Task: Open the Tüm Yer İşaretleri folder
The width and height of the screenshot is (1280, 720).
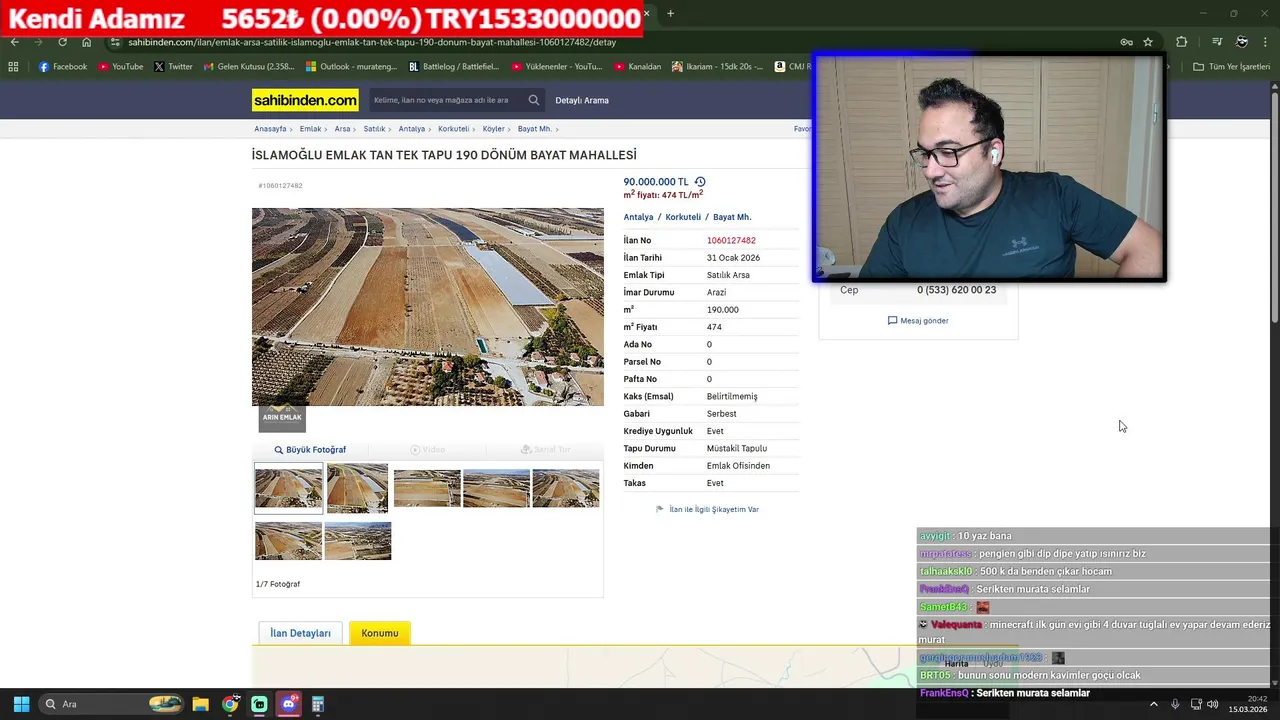Action: [1231, 67]
